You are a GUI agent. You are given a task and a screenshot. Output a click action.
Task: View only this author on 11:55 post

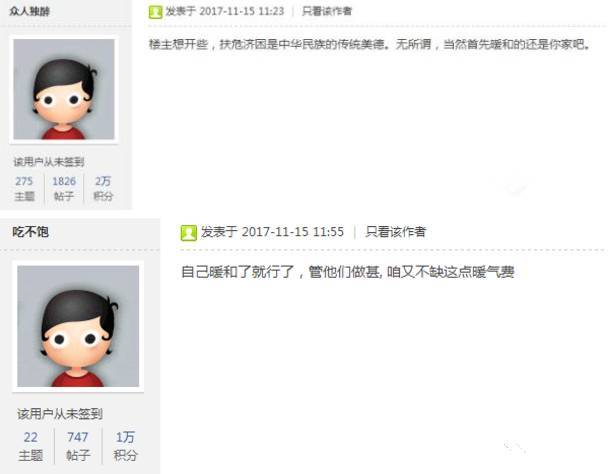coord(396,232)
